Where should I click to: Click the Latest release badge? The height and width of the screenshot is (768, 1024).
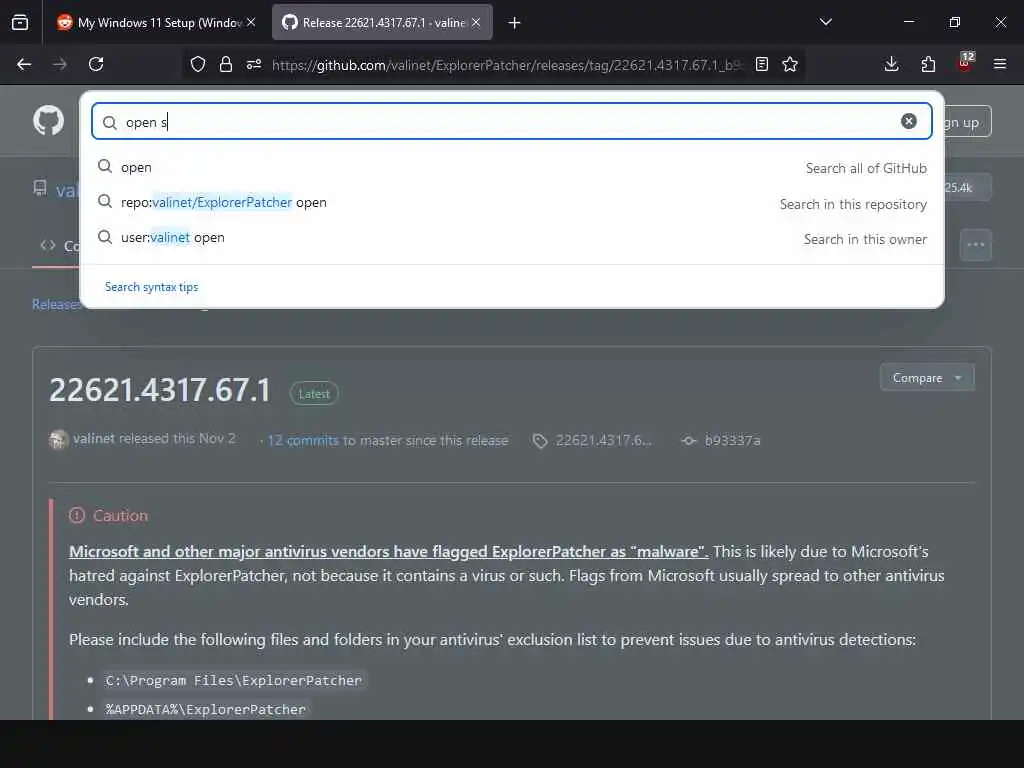click(314, 394)
